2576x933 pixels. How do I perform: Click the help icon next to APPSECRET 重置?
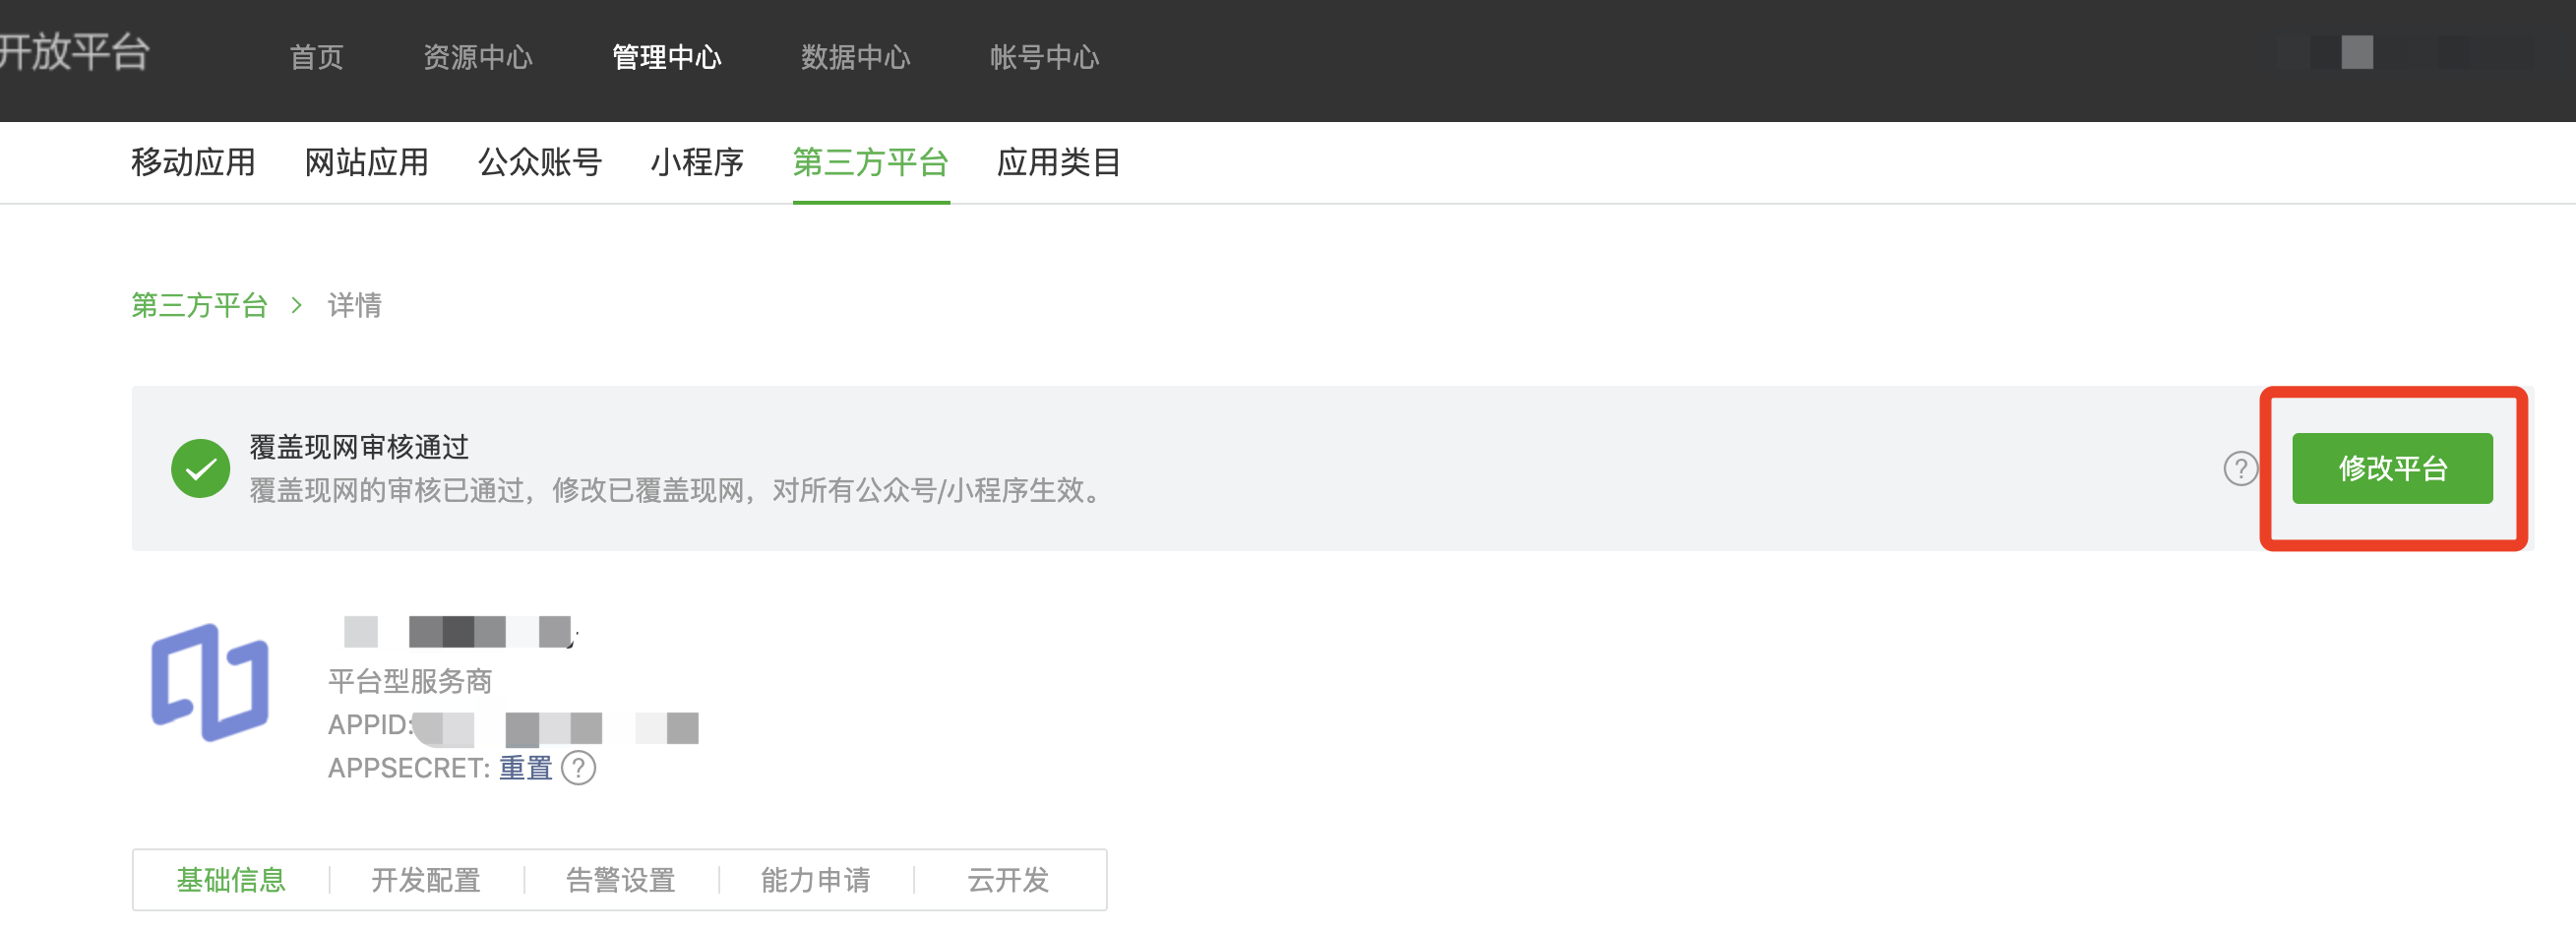point(578,768)
